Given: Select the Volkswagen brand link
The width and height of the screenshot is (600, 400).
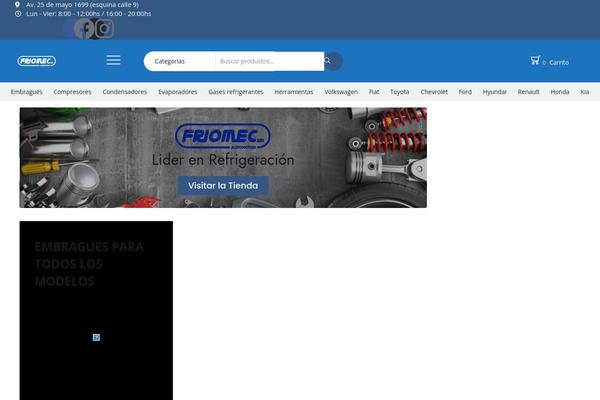Looking at the screenshot, I should point(341,92).
